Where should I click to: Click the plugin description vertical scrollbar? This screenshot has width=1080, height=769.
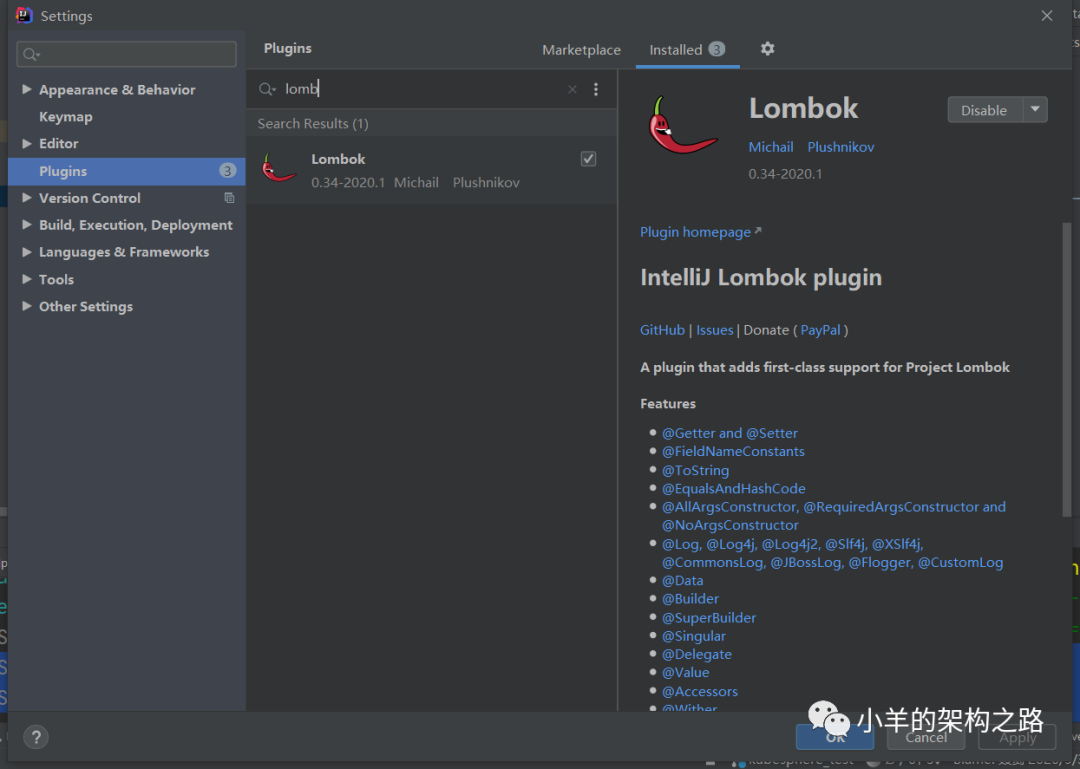tap(1066, 369)
